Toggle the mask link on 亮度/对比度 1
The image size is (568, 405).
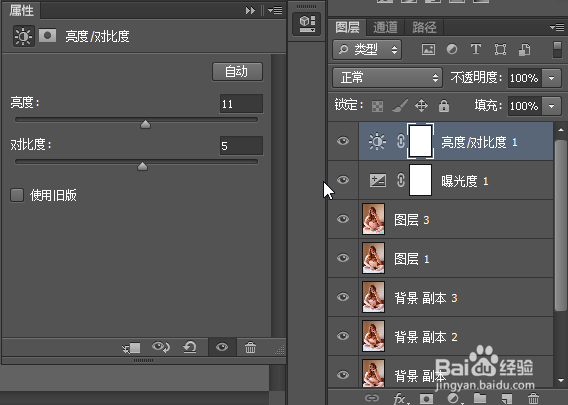400,141
